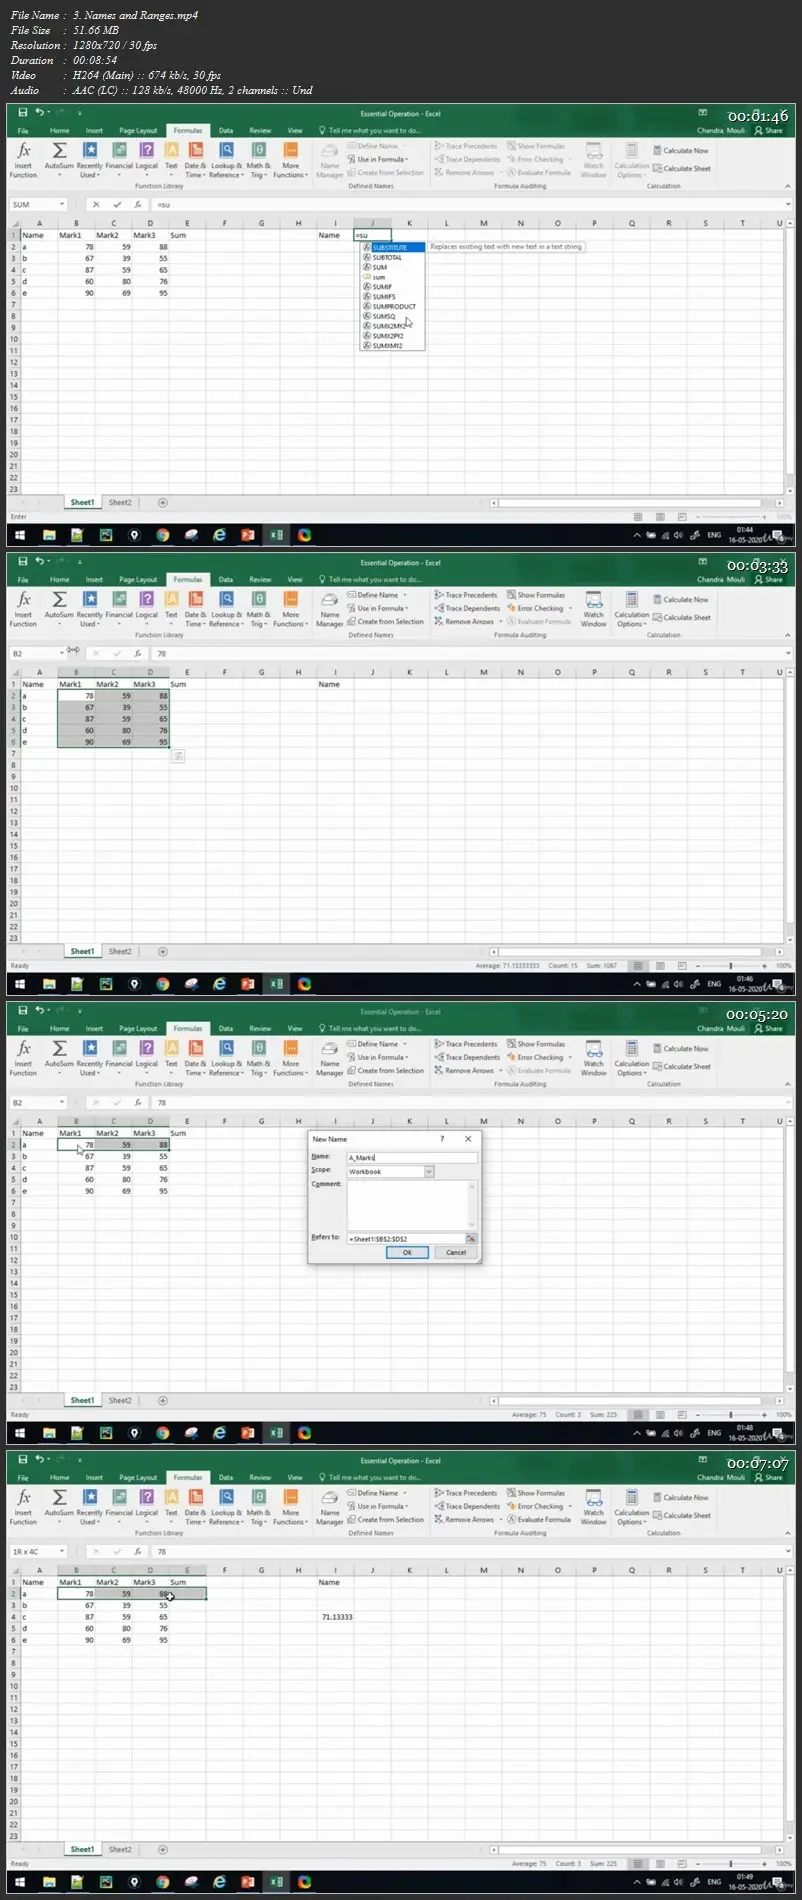This screenshot has height=1900, width=802.
Task: Open Name Manager in the 00:03:33 frame
Action: coord(330,608)
